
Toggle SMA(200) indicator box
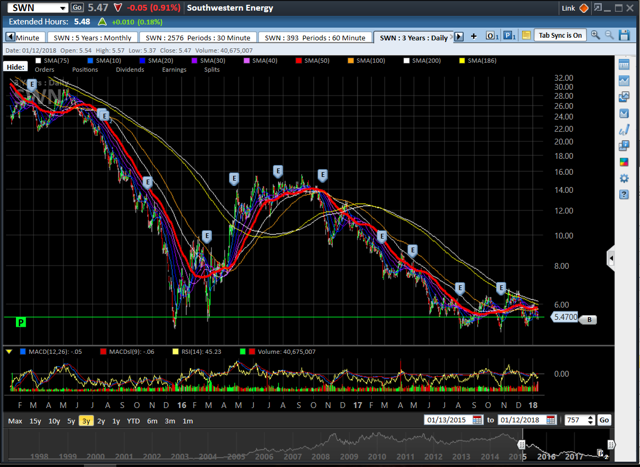[407, 60]
